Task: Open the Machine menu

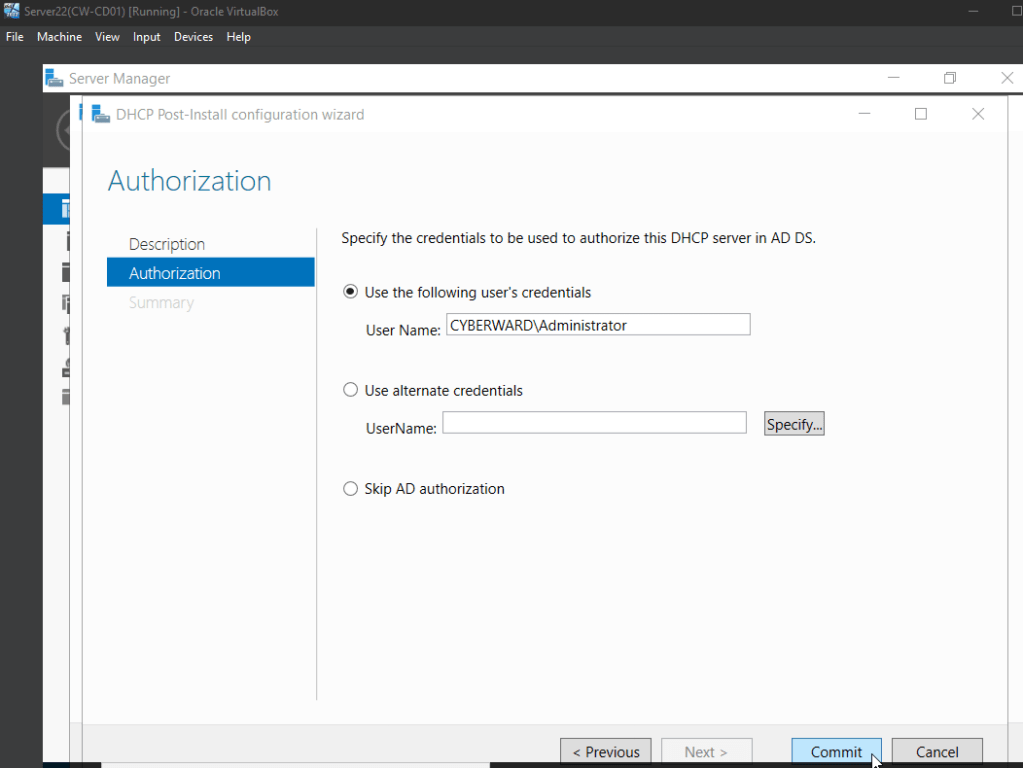Action: tap(59, 37)
